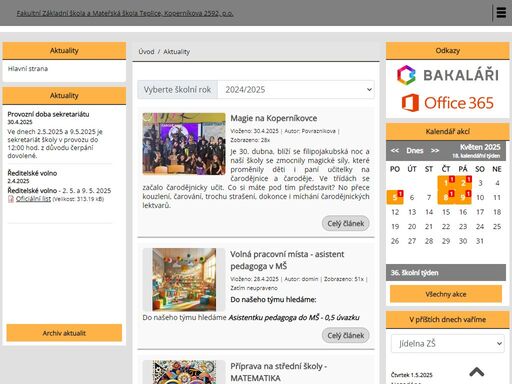Expand the Jídelna ZŠ dropdown
The height and width of the screenshot is (384, 512).
click(448, 343)
